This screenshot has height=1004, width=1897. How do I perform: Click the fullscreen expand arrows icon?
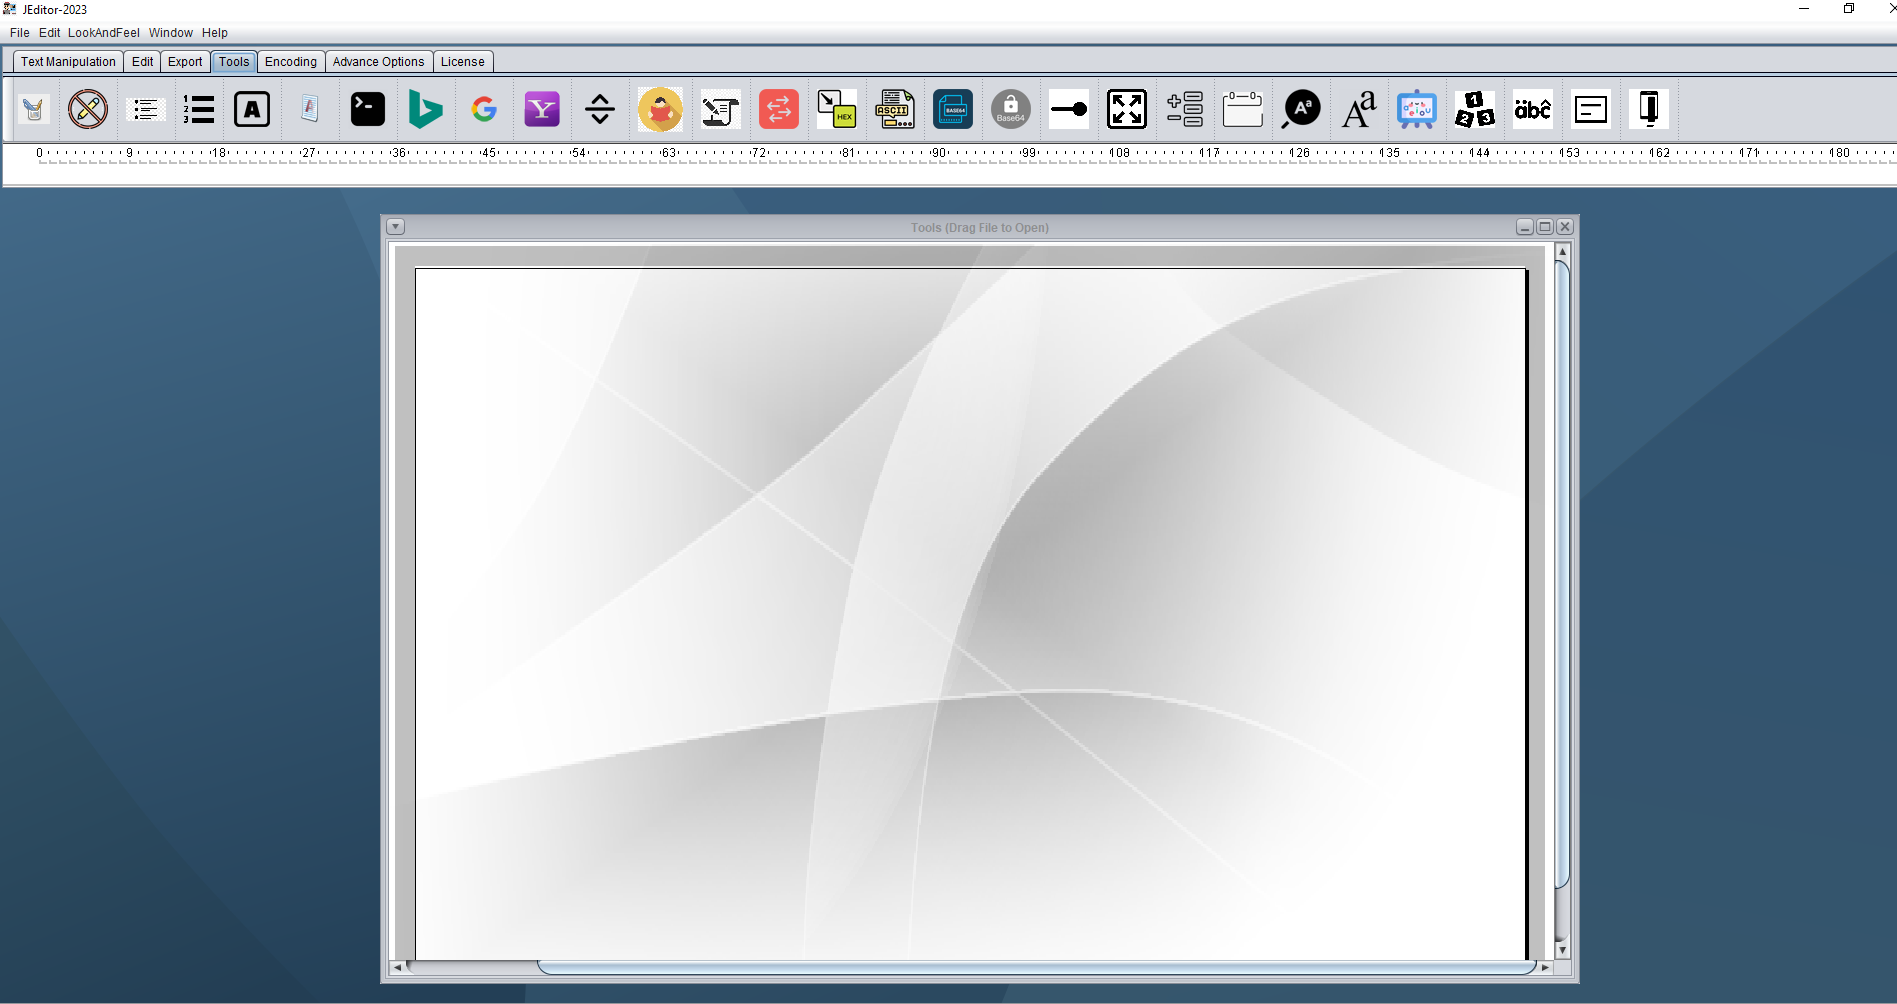[x=1127, y=109]
